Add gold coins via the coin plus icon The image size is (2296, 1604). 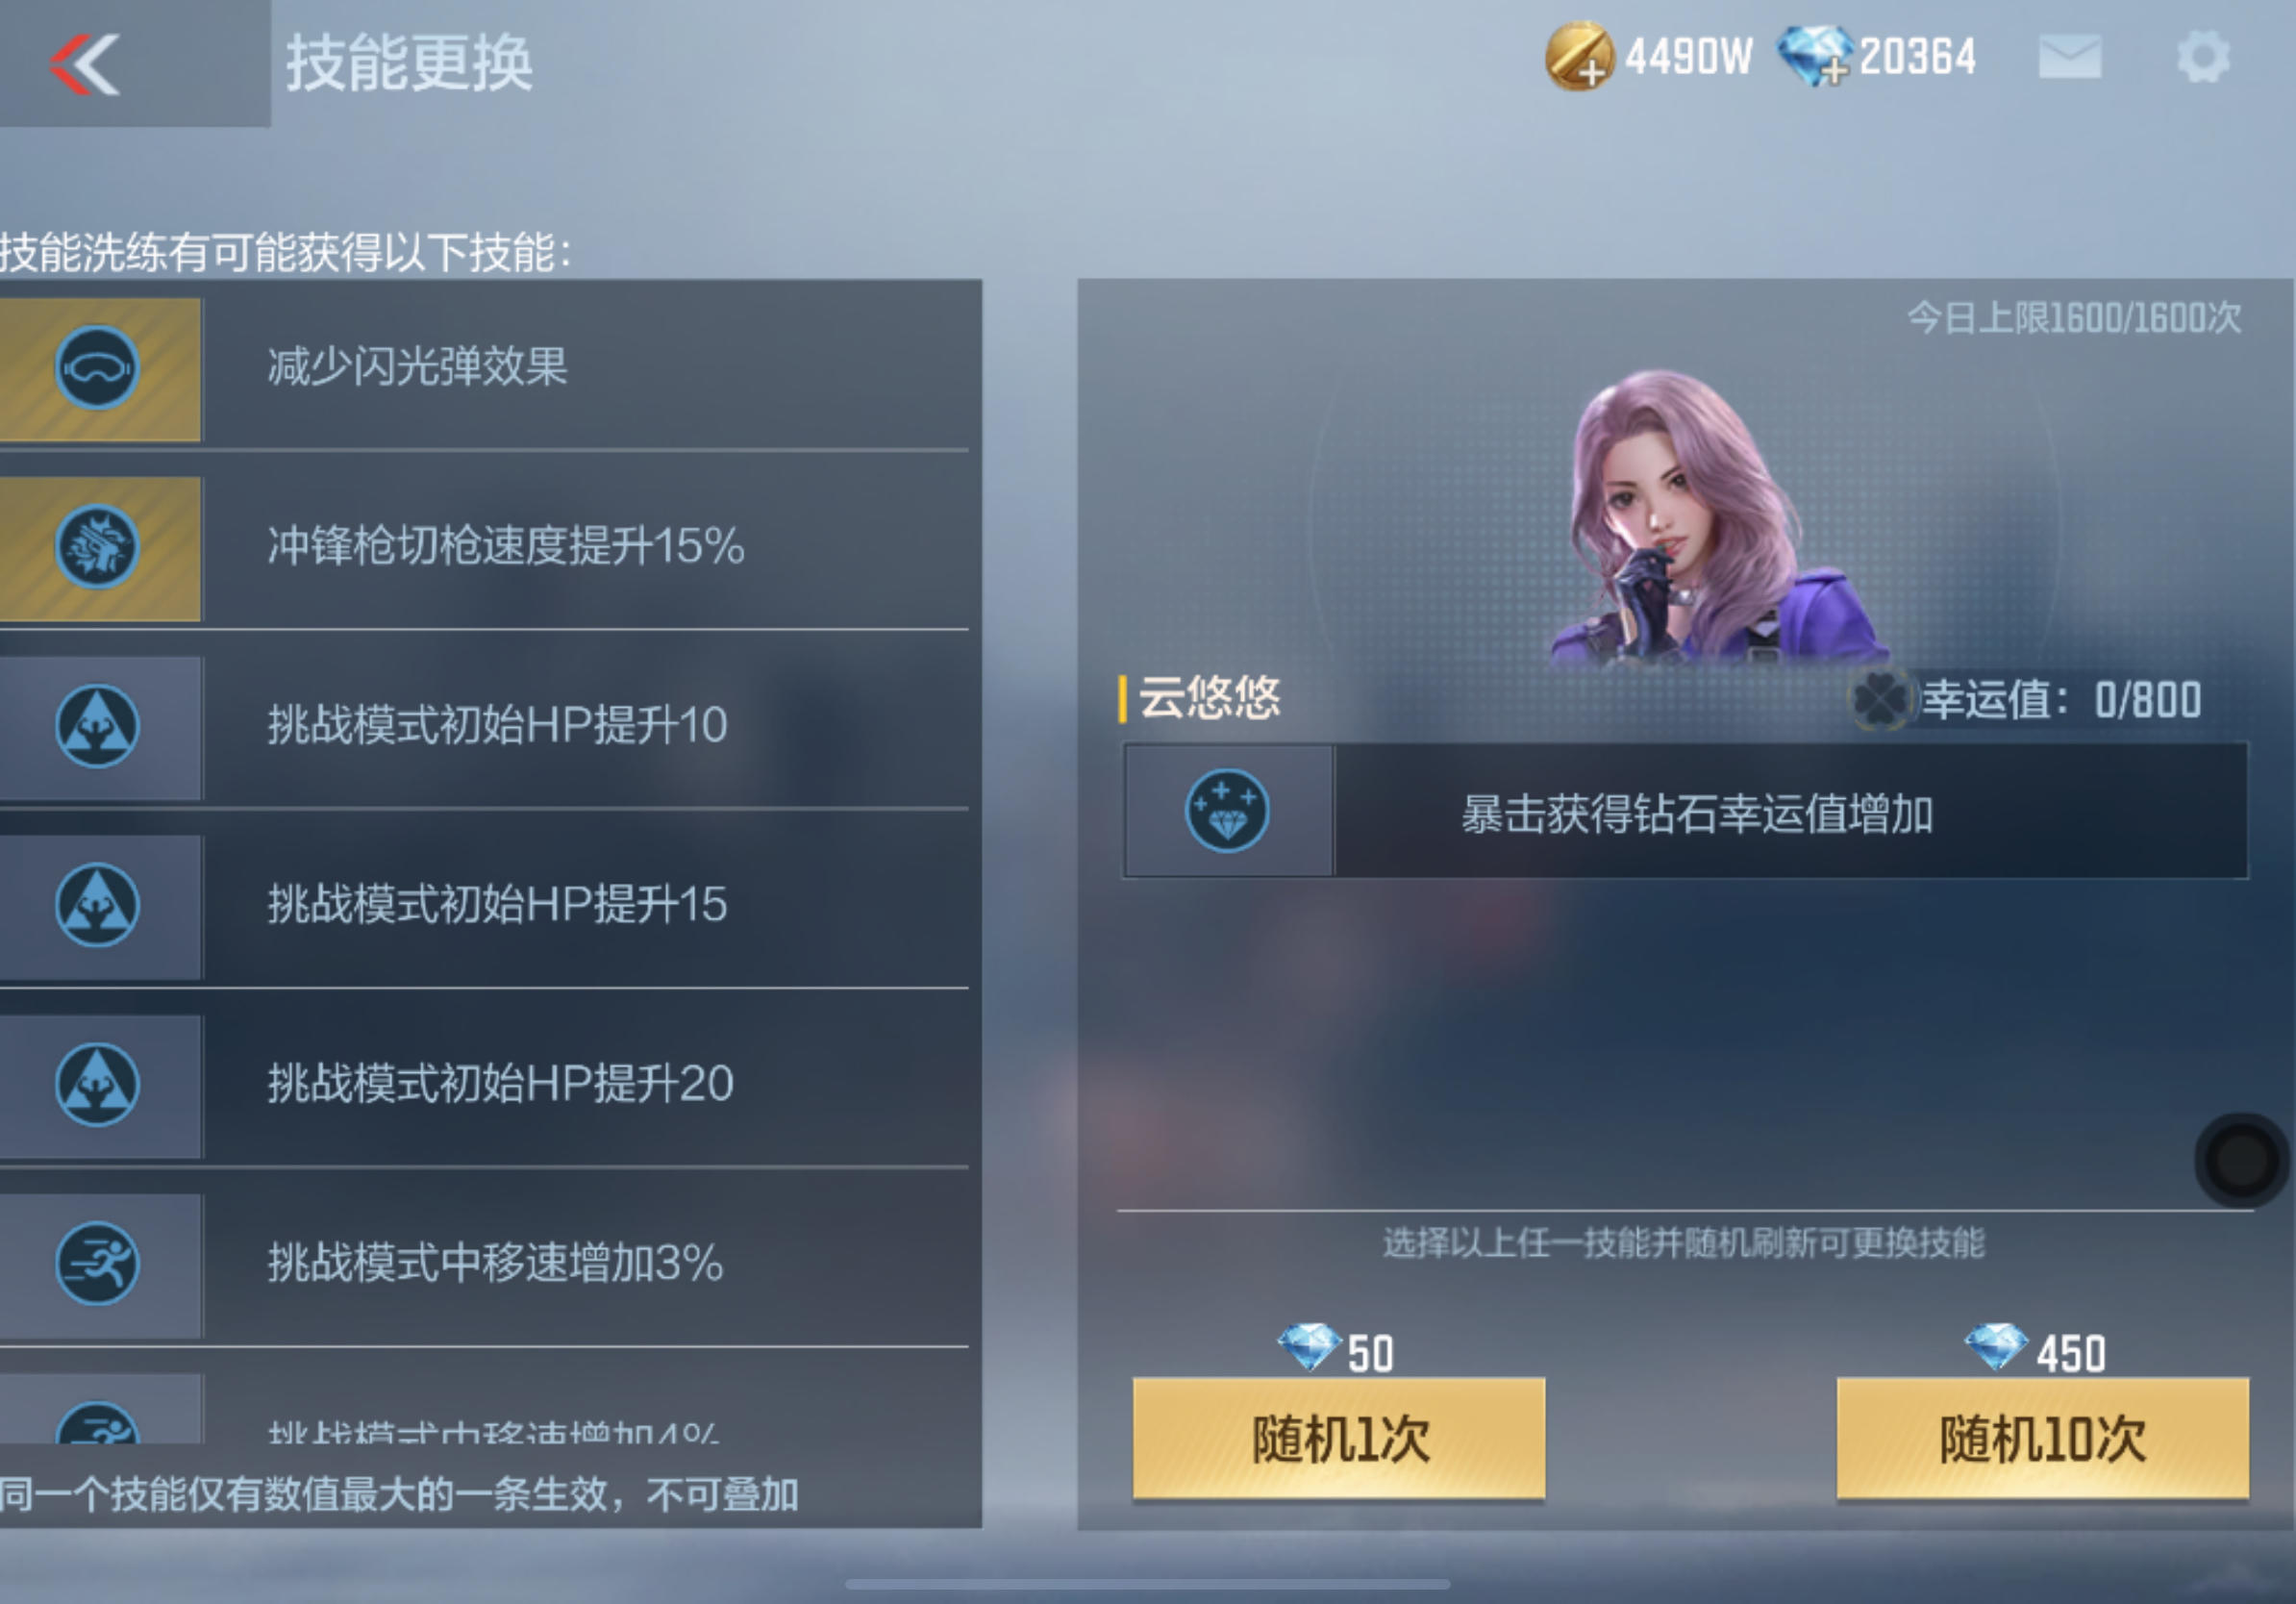coord(1580,57)
